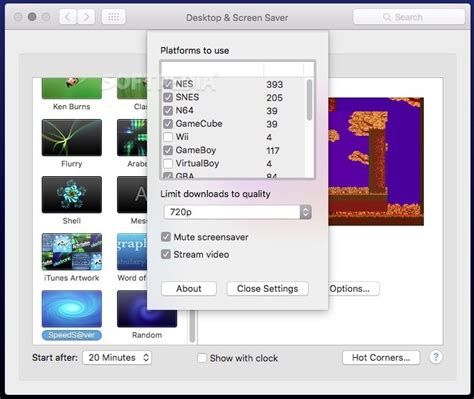Enable the VirtualBoy platform checkbox

point(168,163)
